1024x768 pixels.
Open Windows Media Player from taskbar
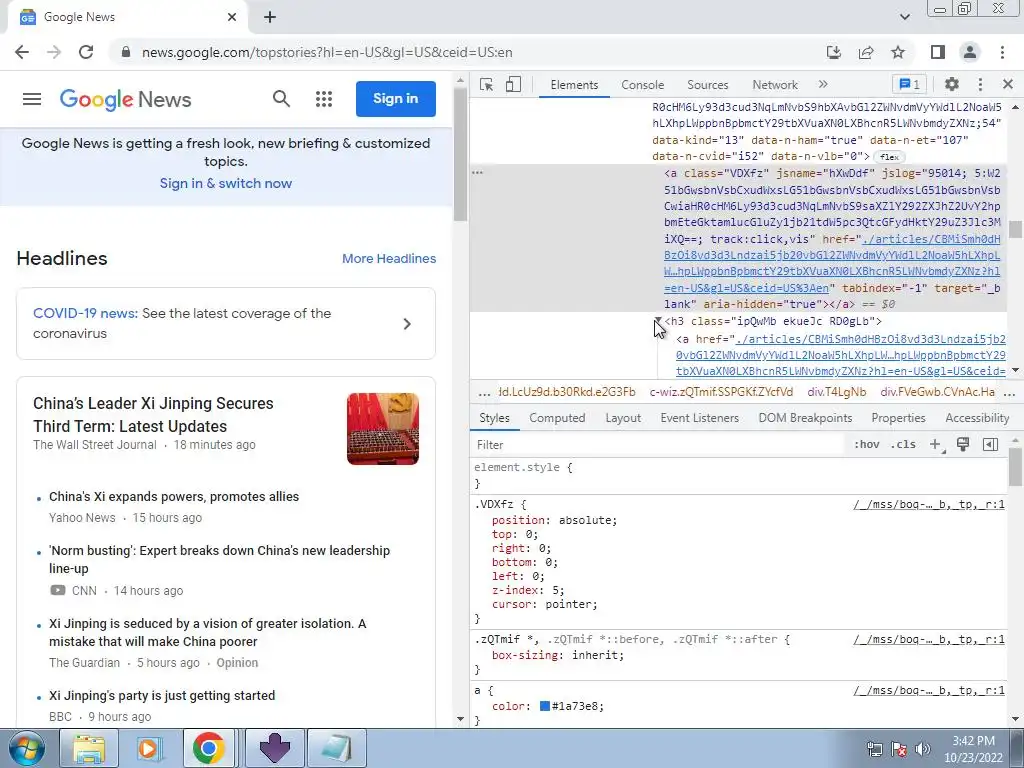pos(148,748)
